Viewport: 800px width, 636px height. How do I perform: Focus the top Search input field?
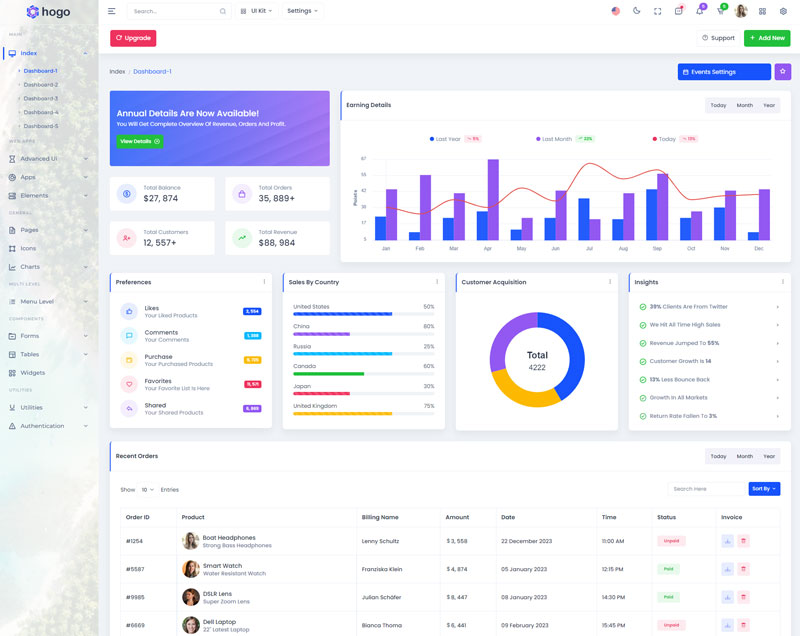pos(175,11)
